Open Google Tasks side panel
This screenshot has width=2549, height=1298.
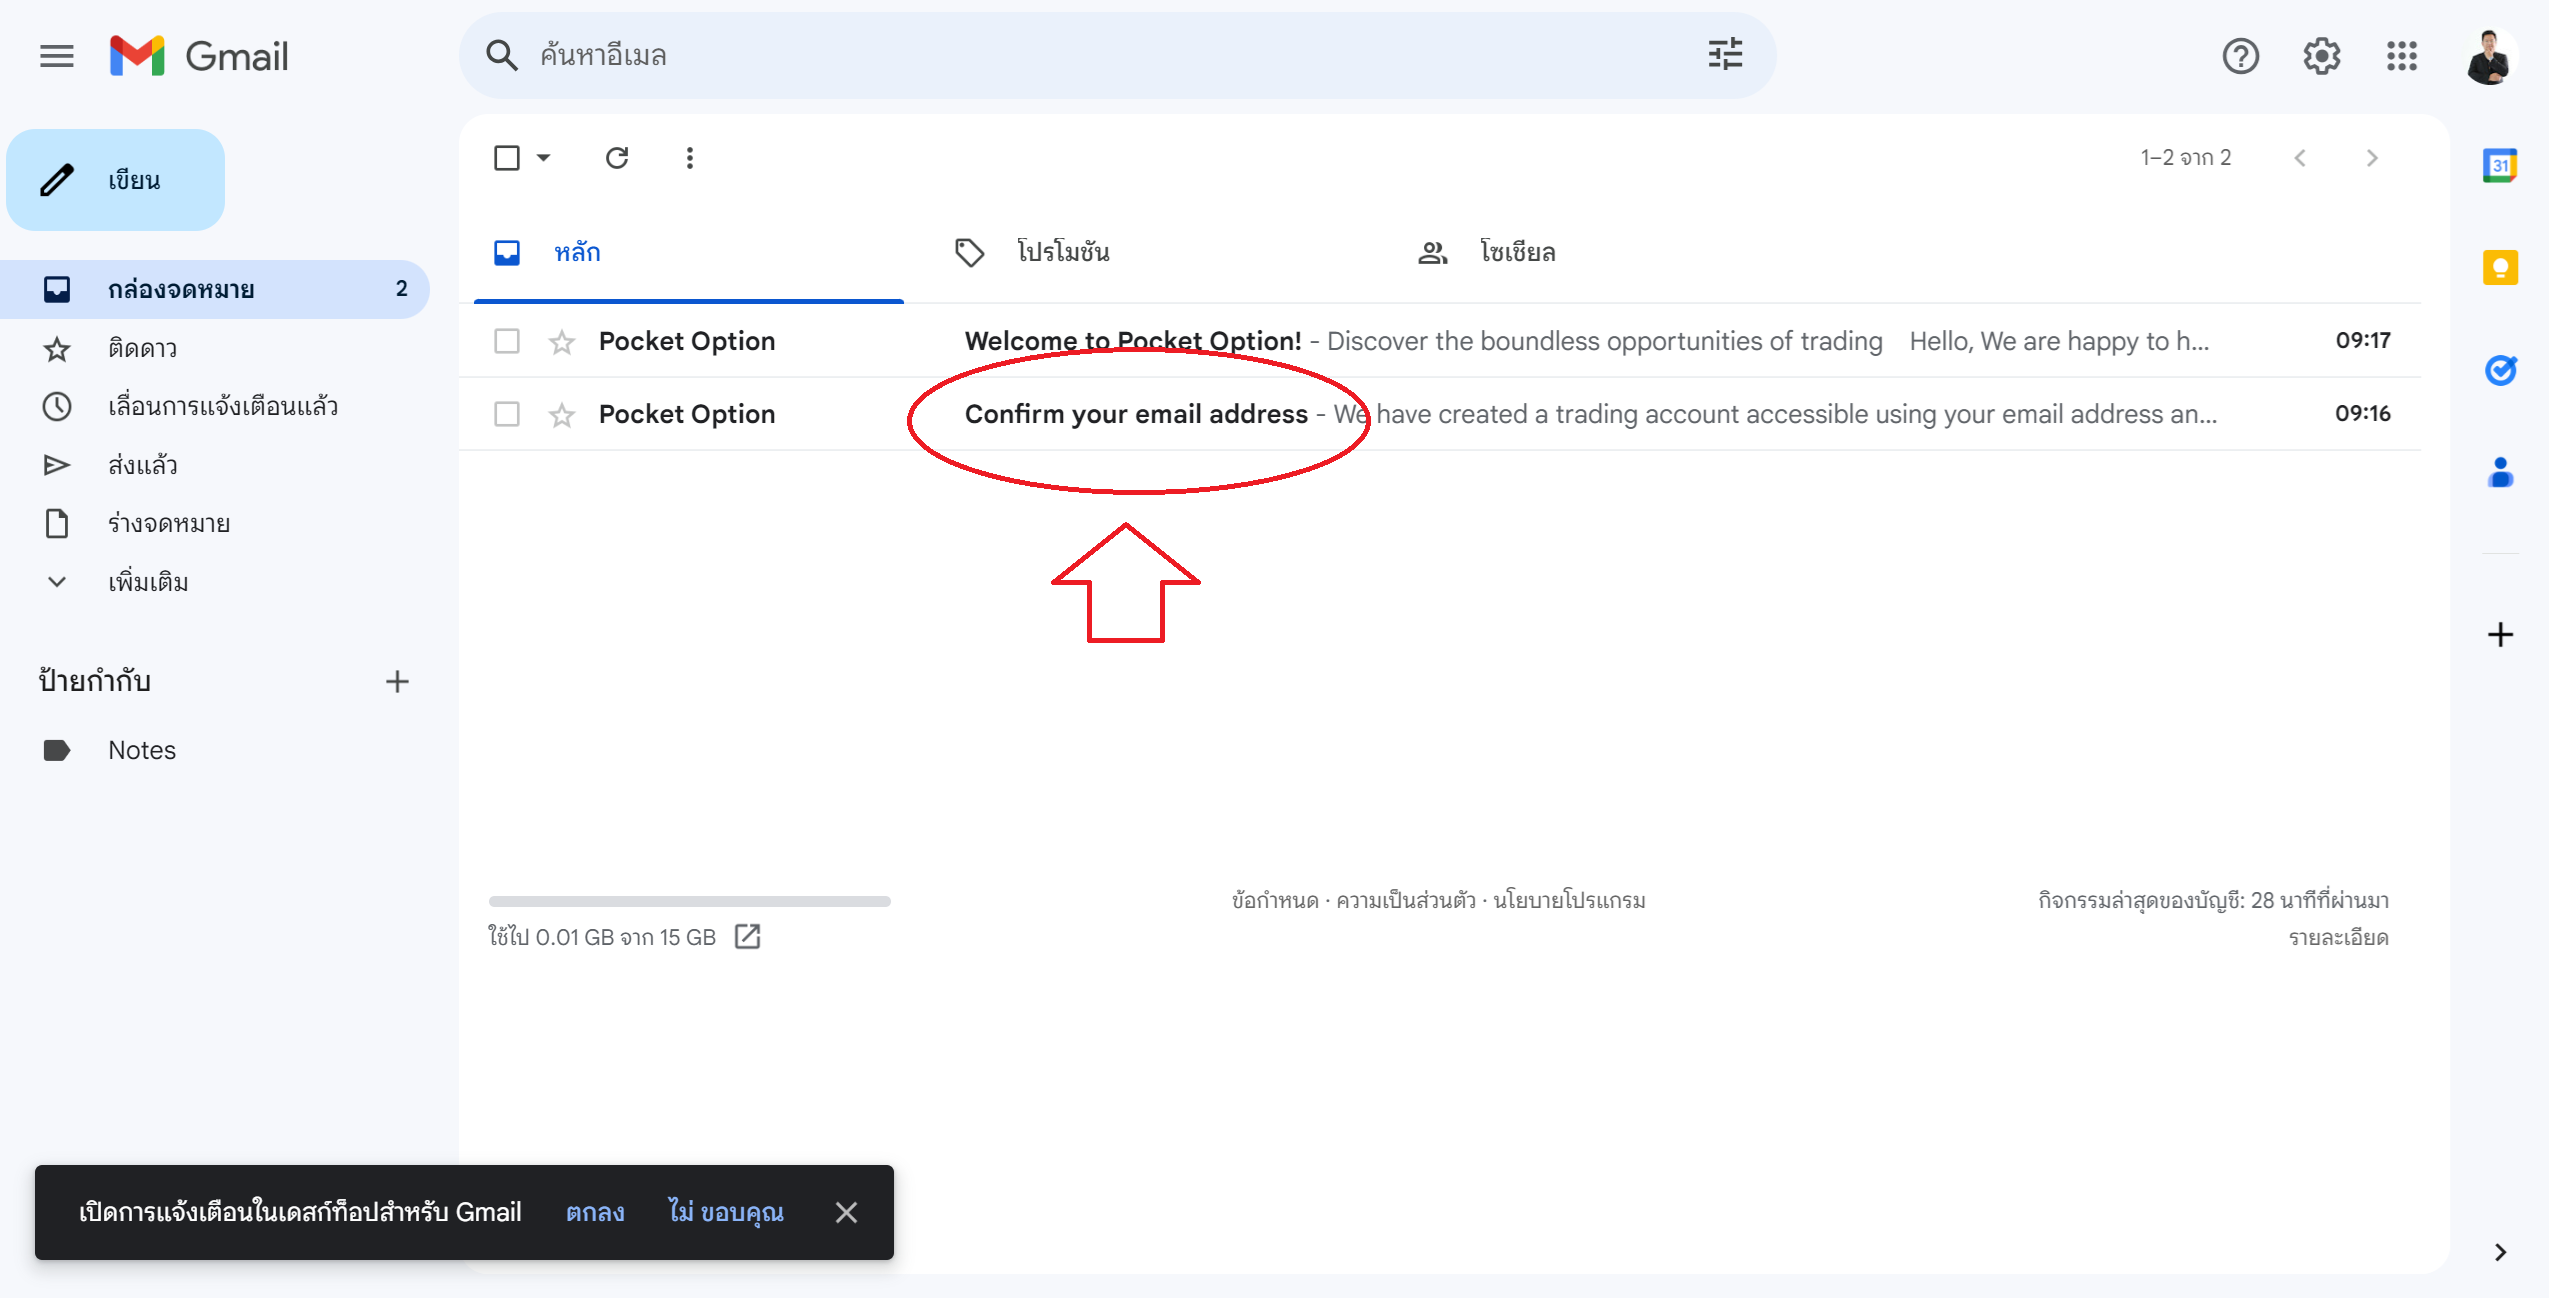tap(2500, 370)
